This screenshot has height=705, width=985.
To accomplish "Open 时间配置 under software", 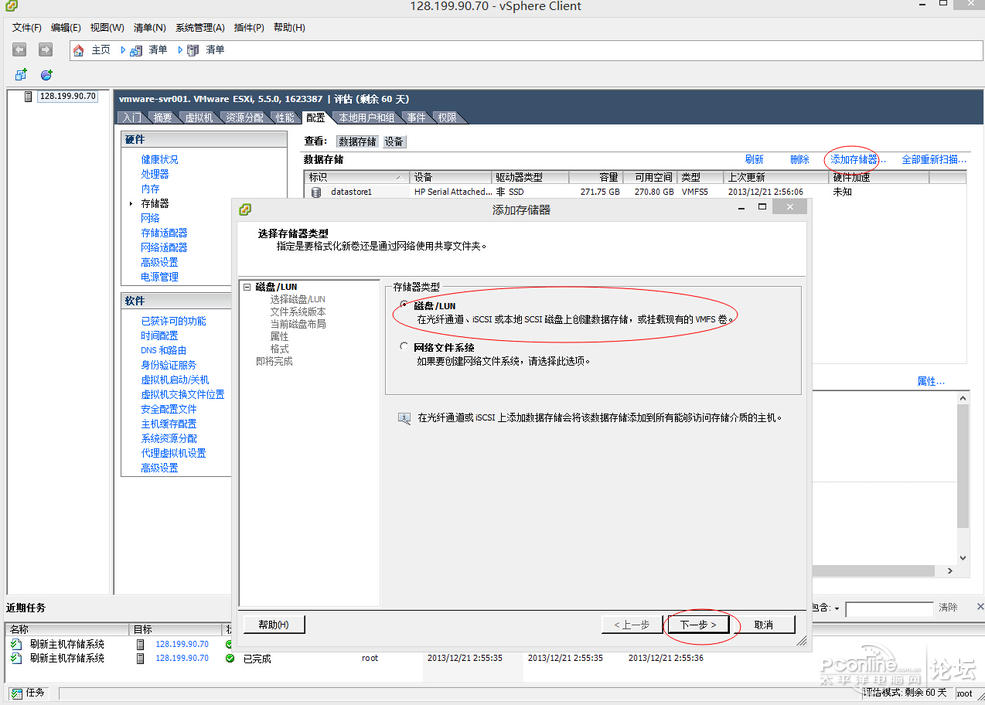I will point(159,336).
